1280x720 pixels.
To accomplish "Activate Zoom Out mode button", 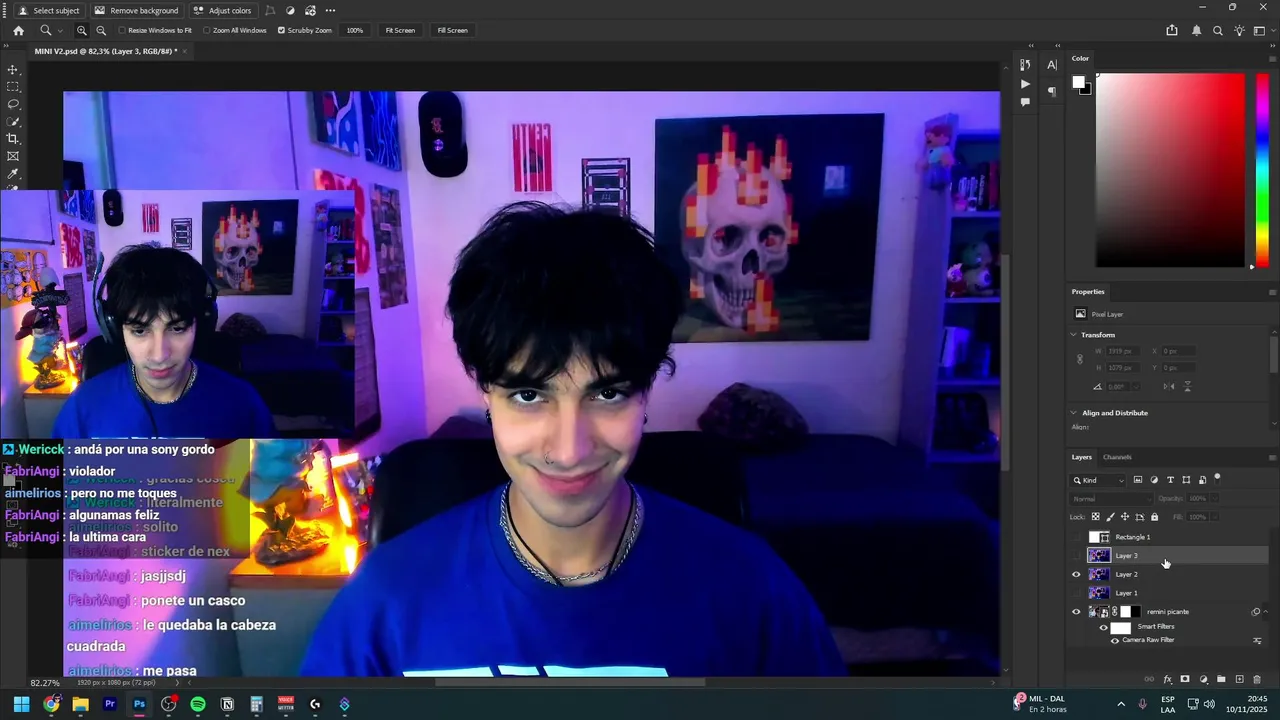I will [x=100, y=30].
